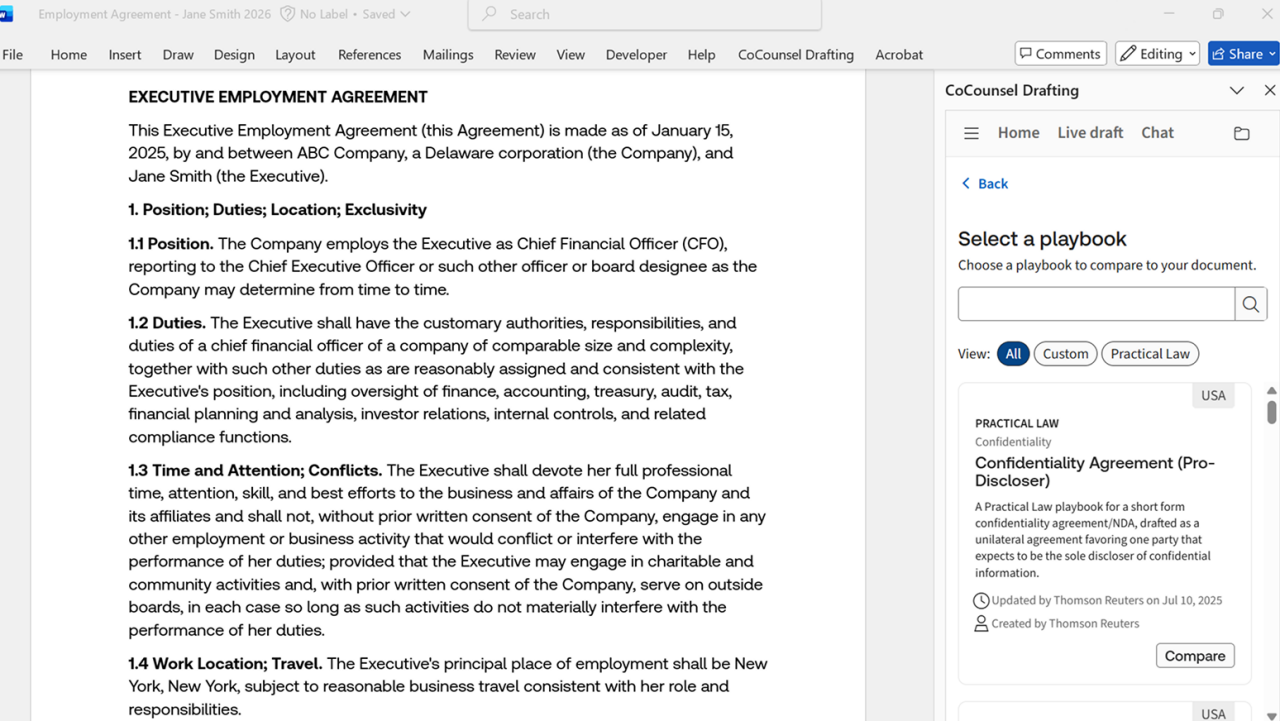Go Back in the CoCounsel panel

(984, 184)
